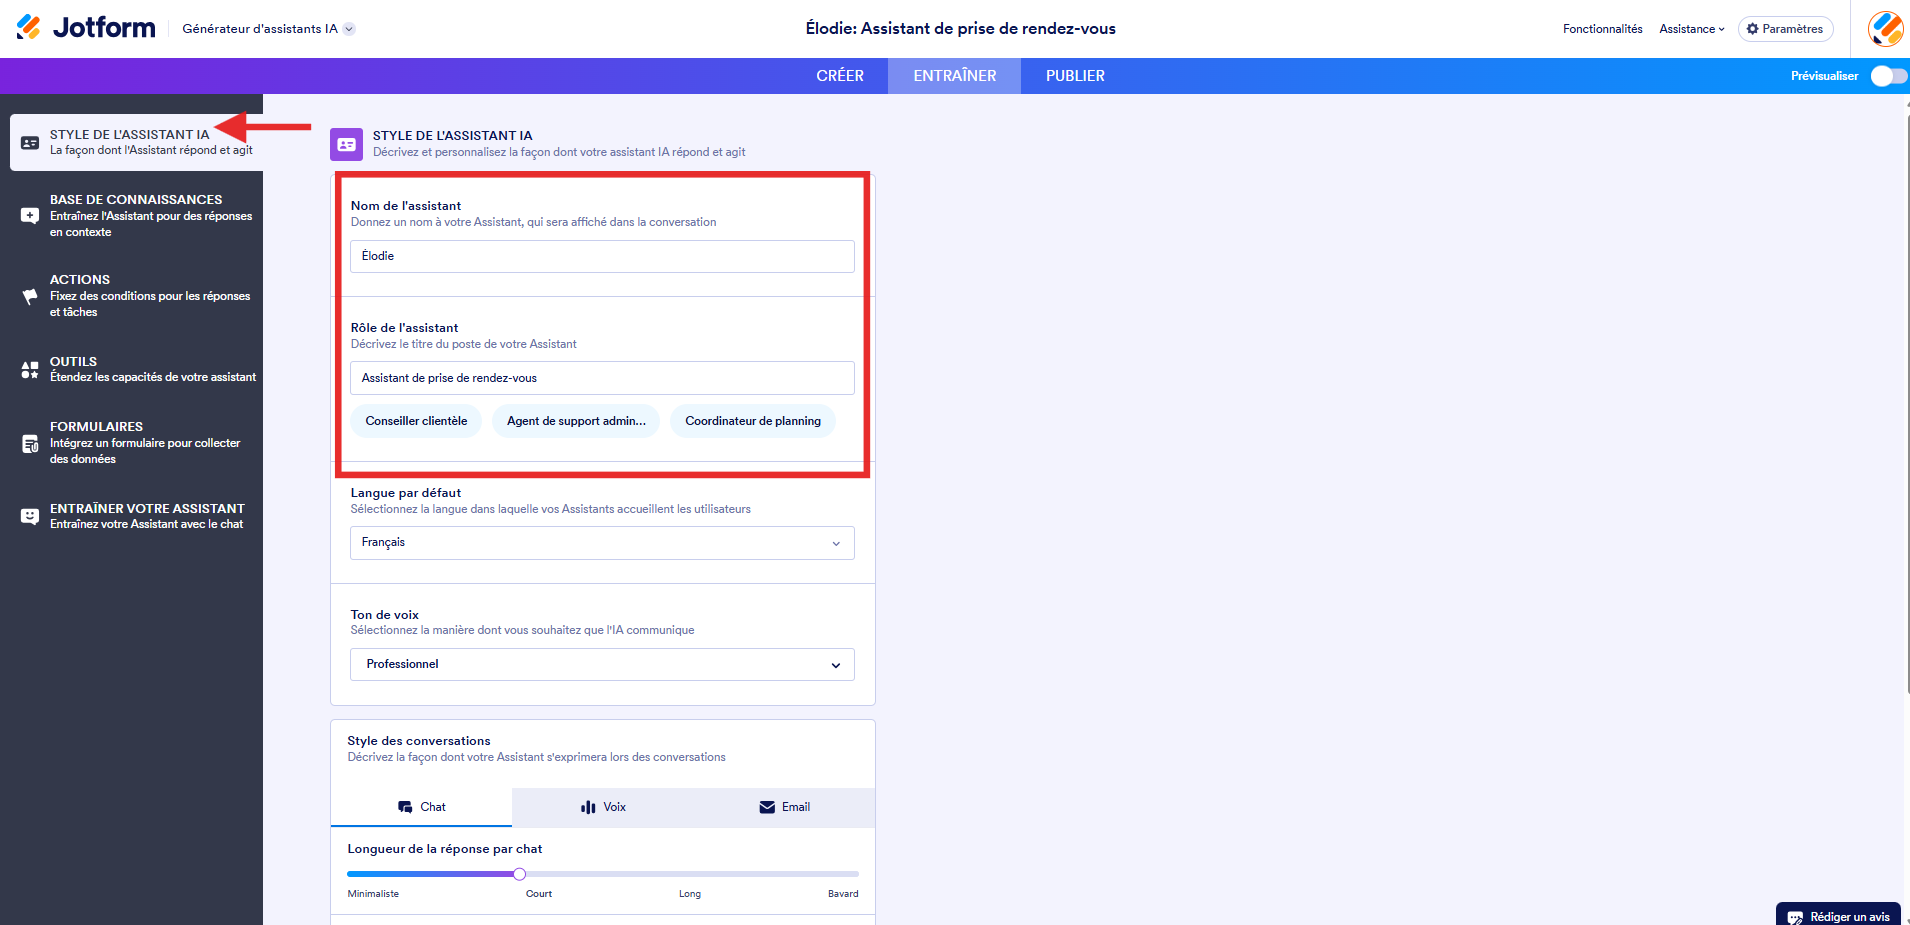Viewport: 1910px width, 925px height.
Task: Switch to the ENTRAÎNER tab
Action: coord(954,76)
